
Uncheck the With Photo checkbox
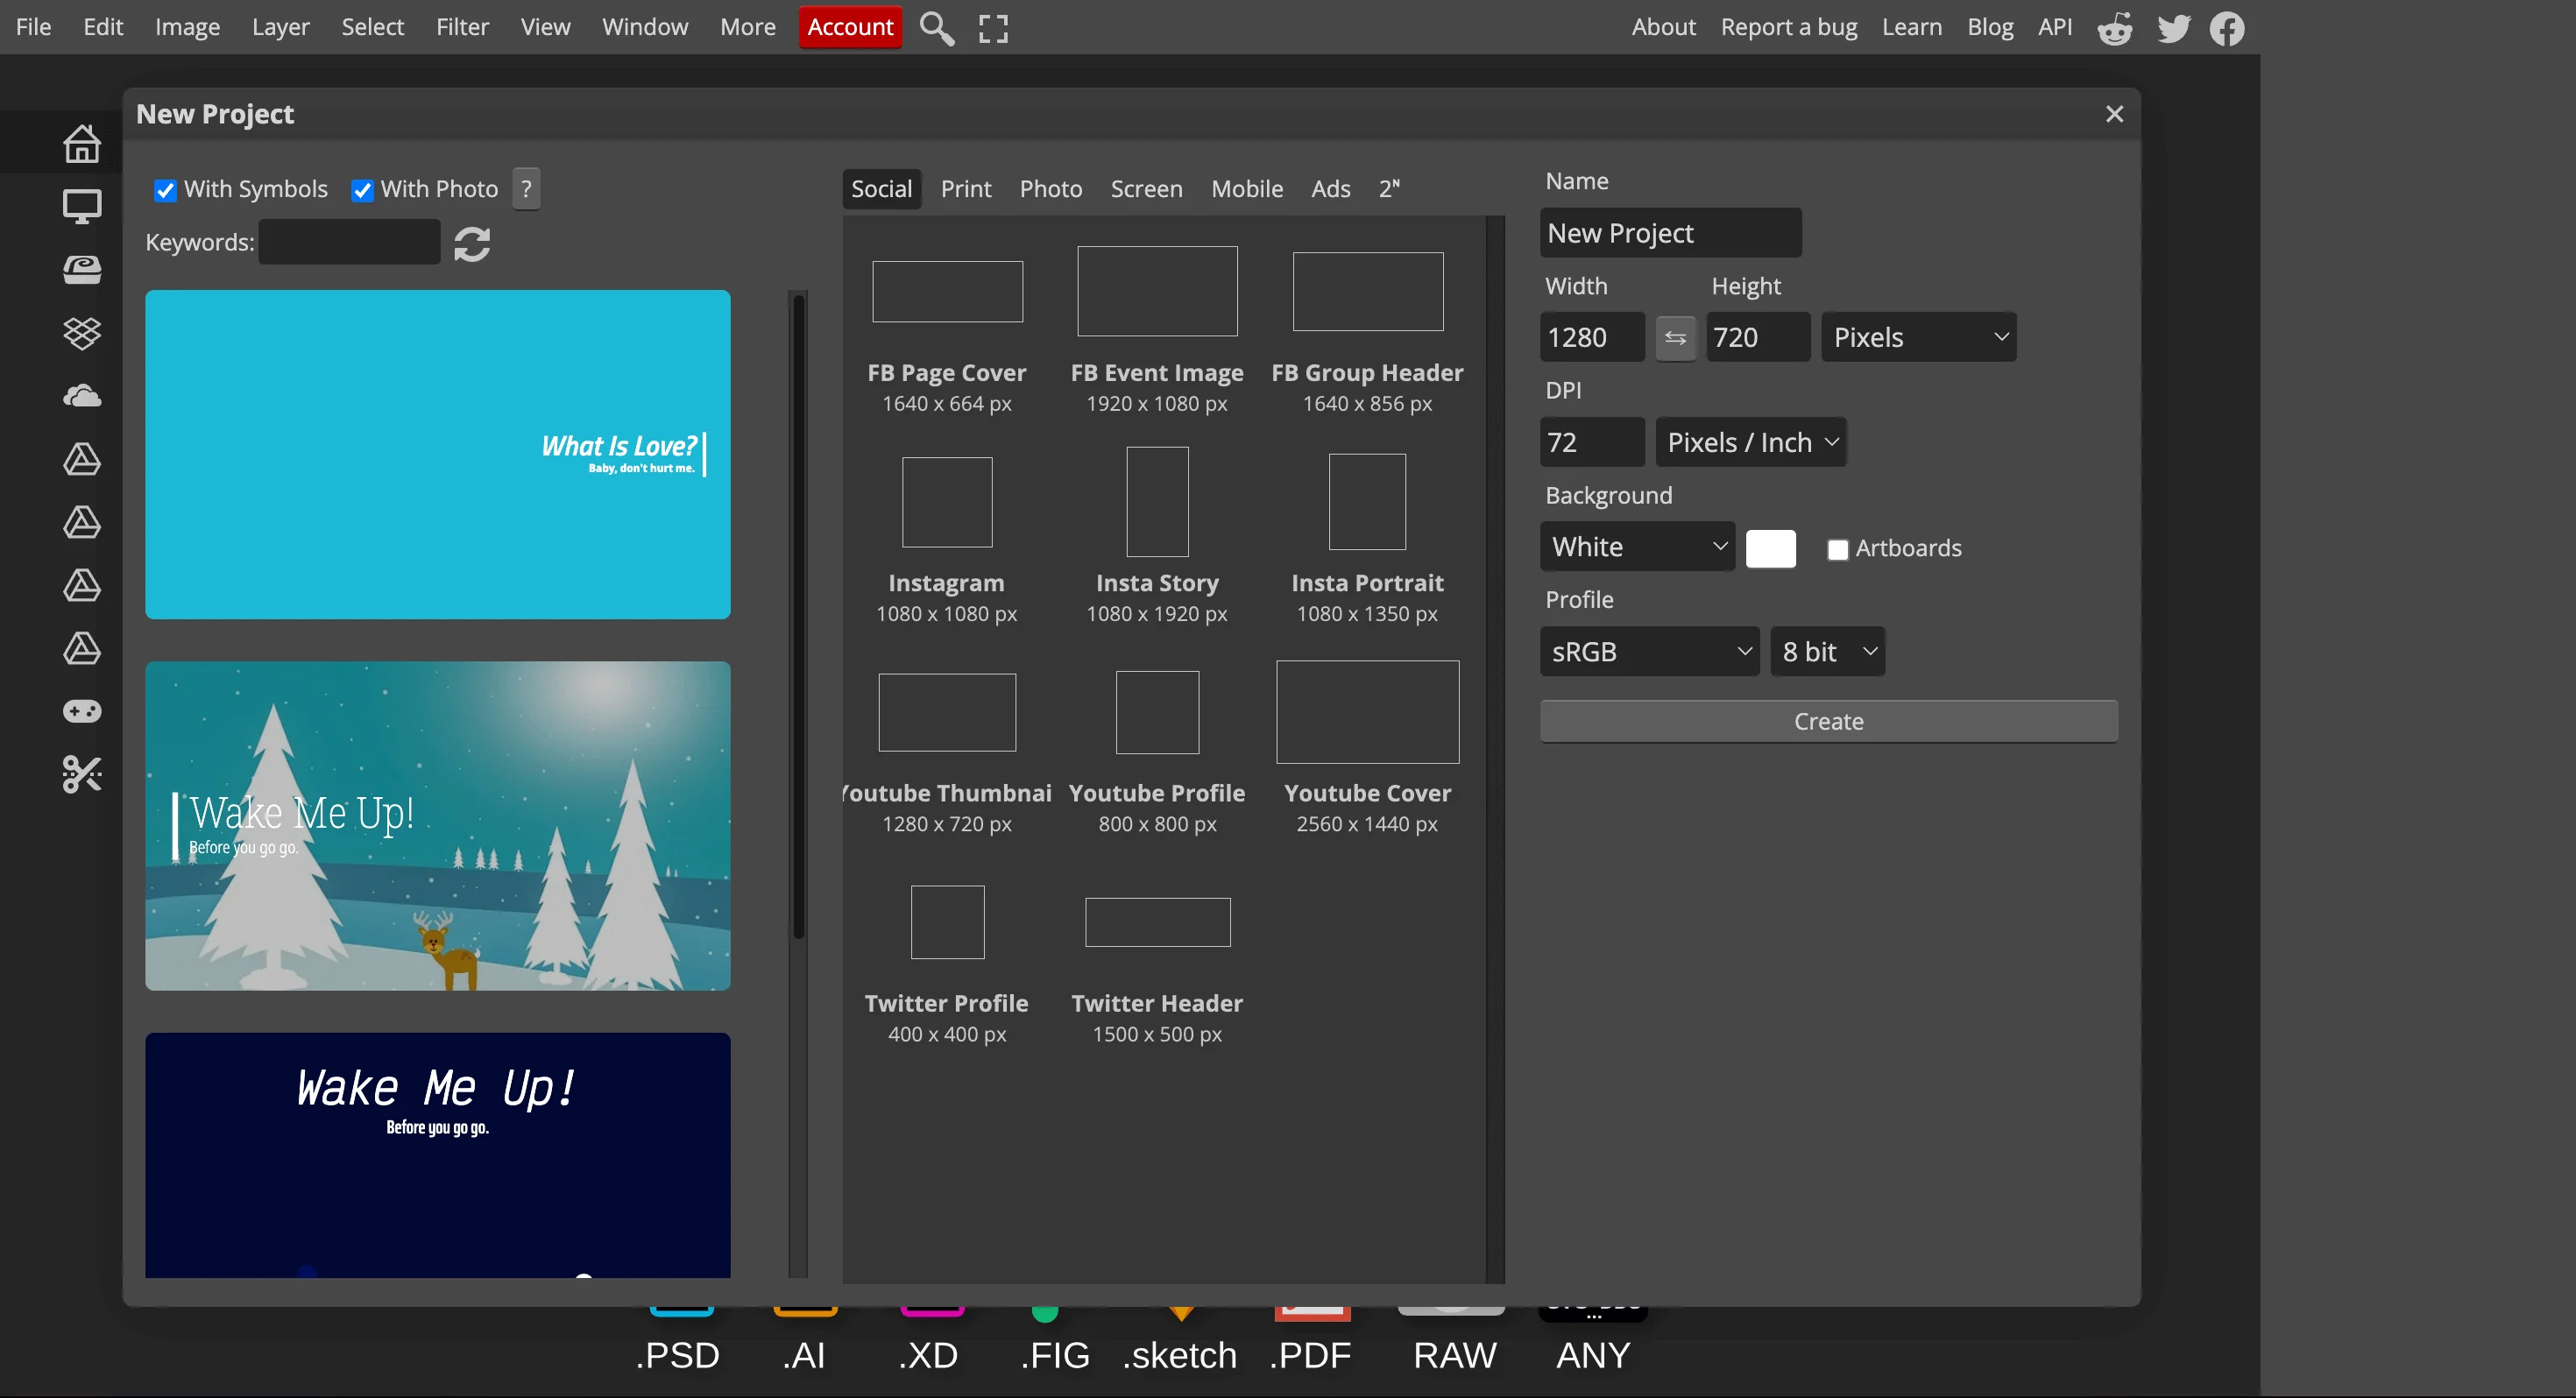click(x=362, y=190)
